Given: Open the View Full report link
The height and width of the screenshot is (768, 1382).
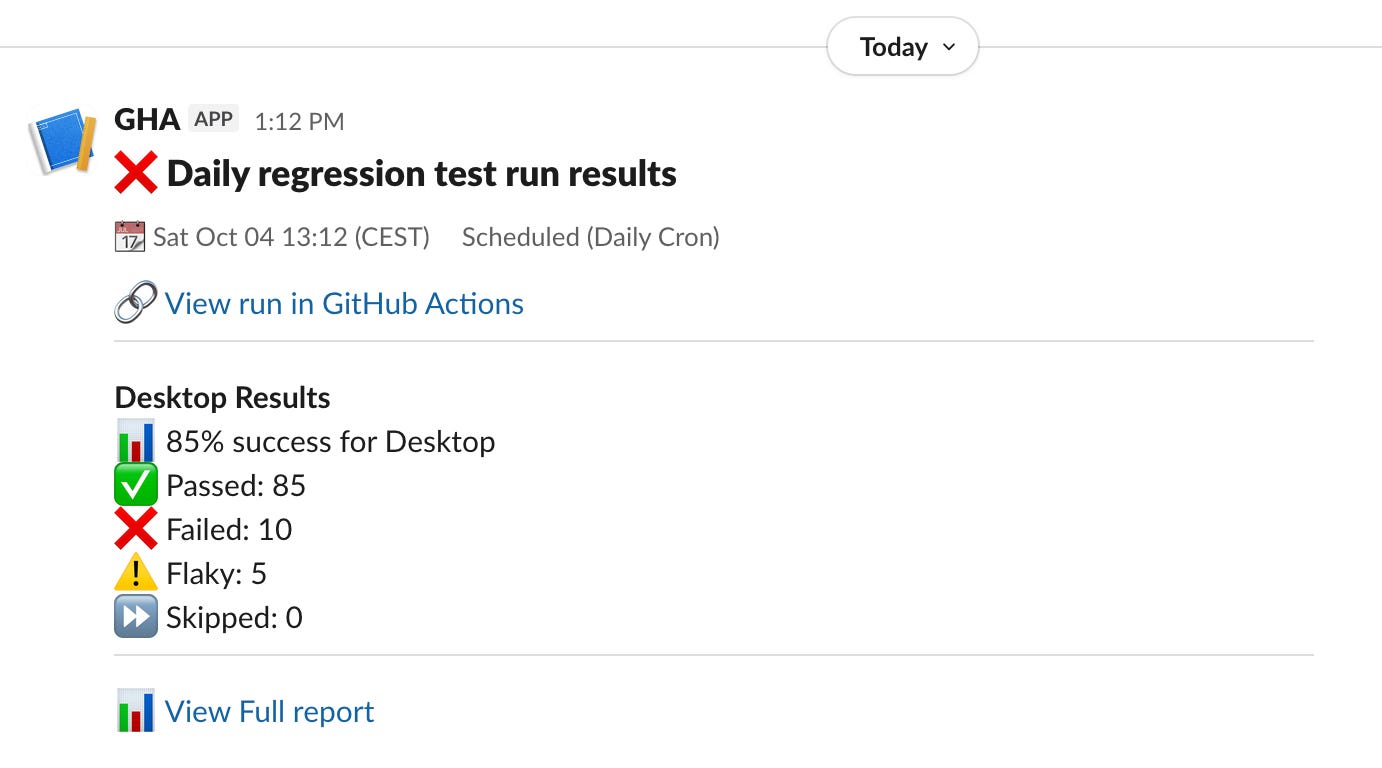Looking at the screenshot, I should [x=269, y=712].
